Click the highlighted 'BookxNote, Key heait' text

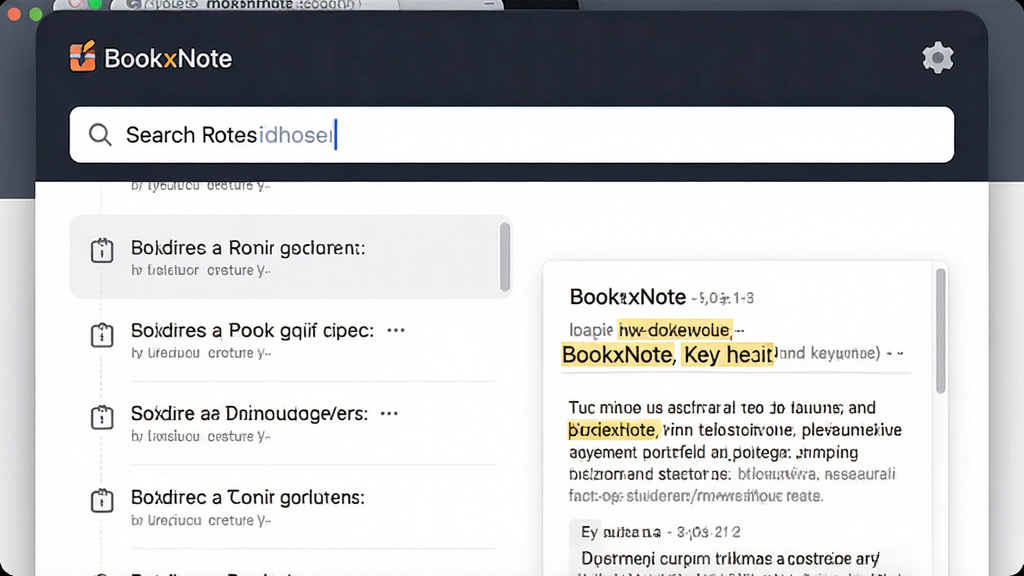click(x=667, y=355)
